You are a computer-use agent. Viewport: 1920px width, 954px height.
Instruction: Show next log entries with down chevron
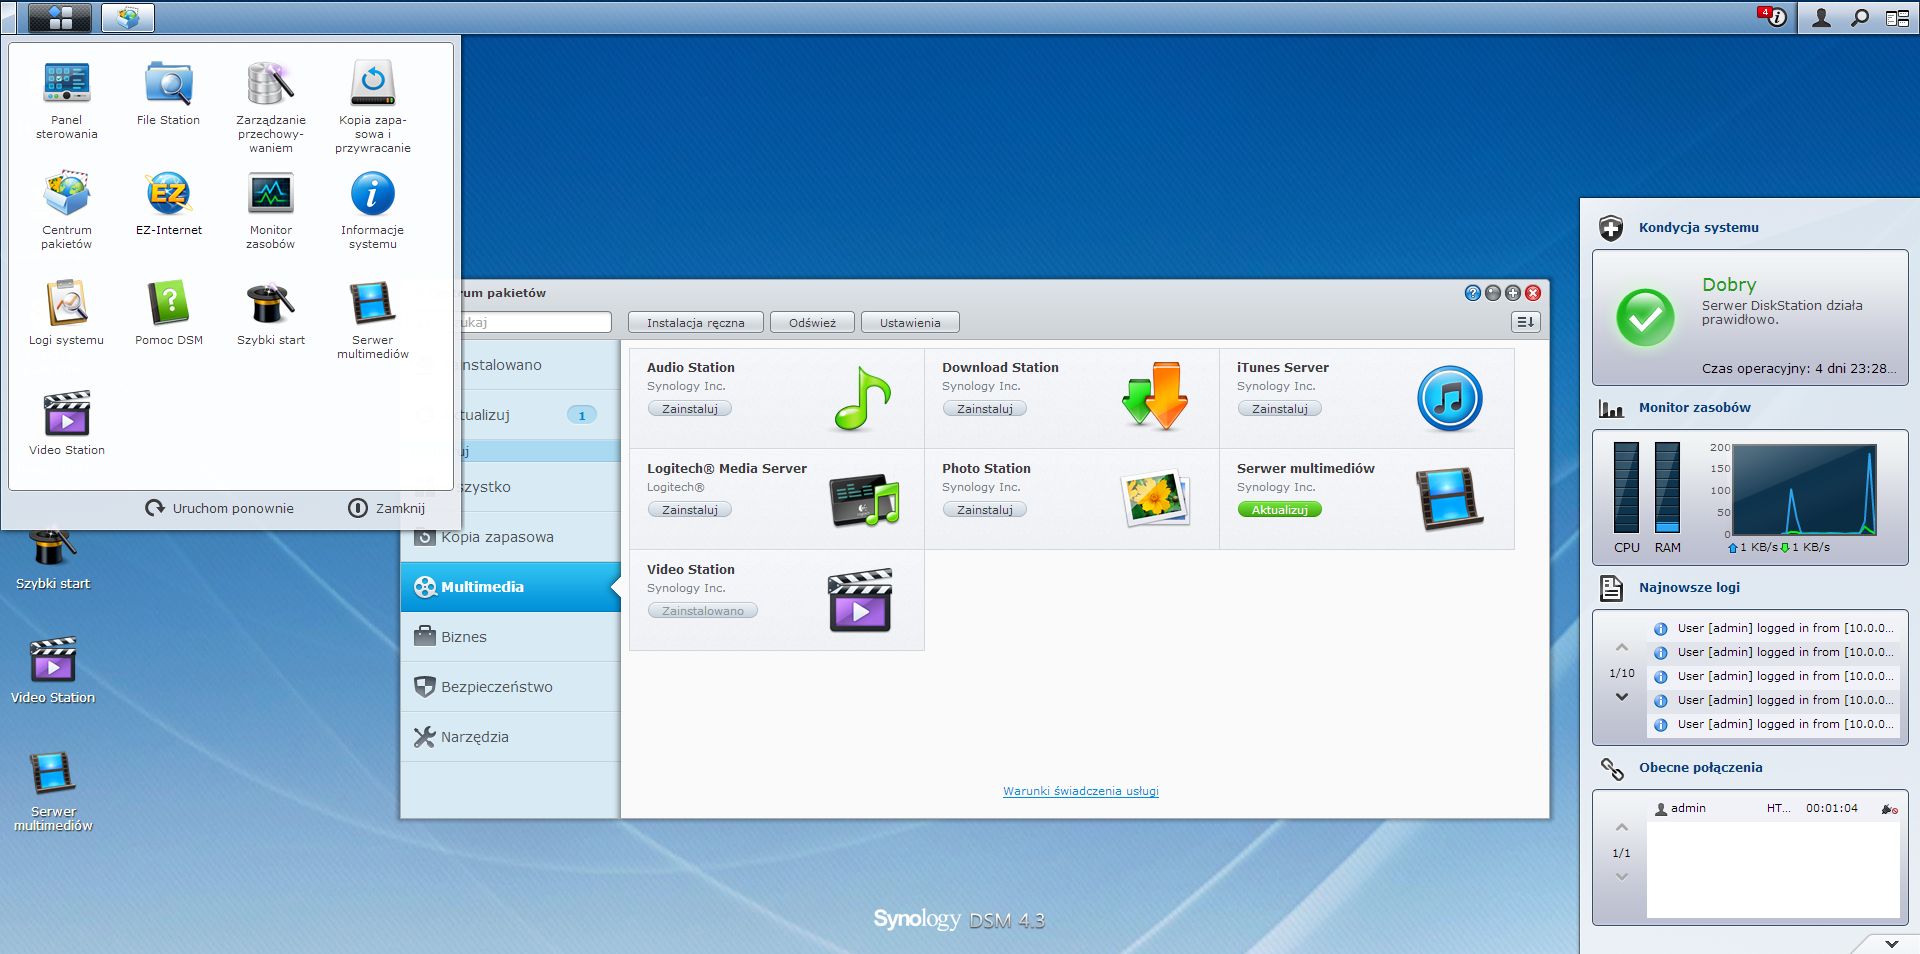1622,697
